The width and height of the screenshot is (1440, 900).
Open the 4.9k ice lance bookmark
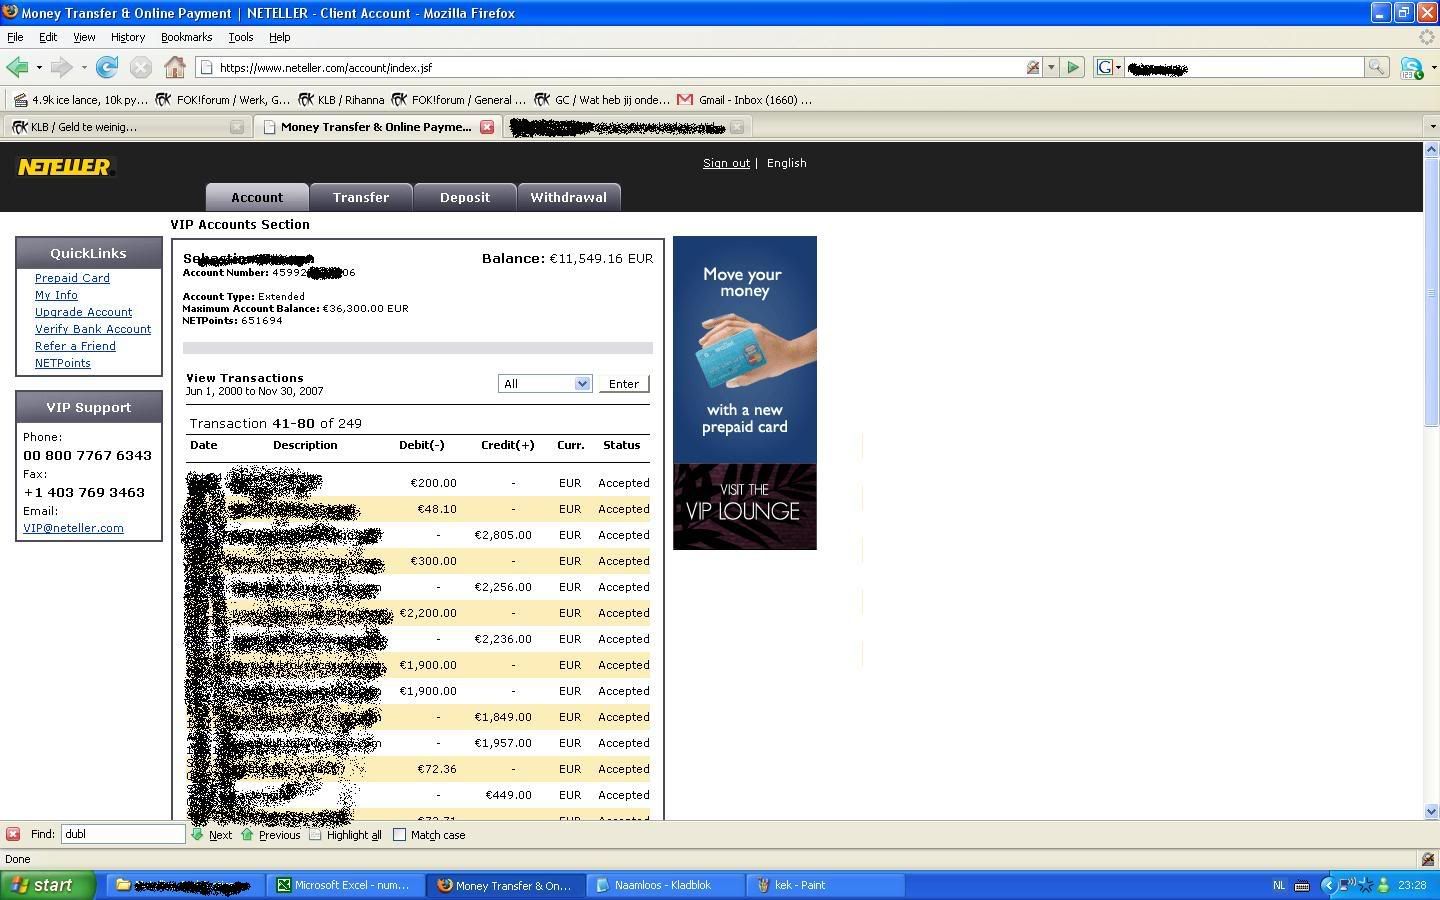pos(80,99)
